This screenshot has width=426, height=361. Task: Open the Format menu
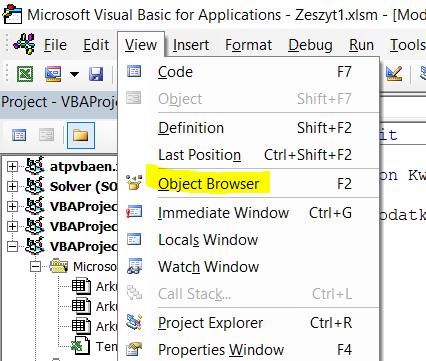248,45
